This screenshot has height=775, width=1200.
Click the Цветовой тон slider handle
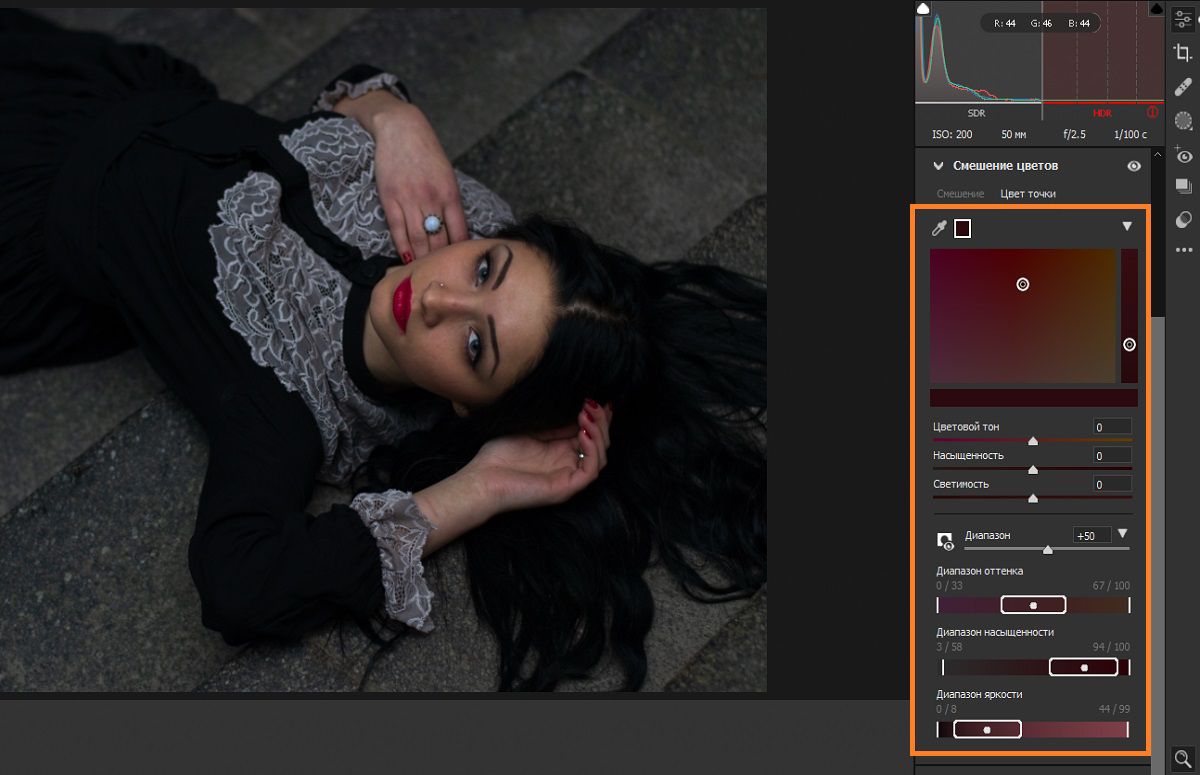1033,440
